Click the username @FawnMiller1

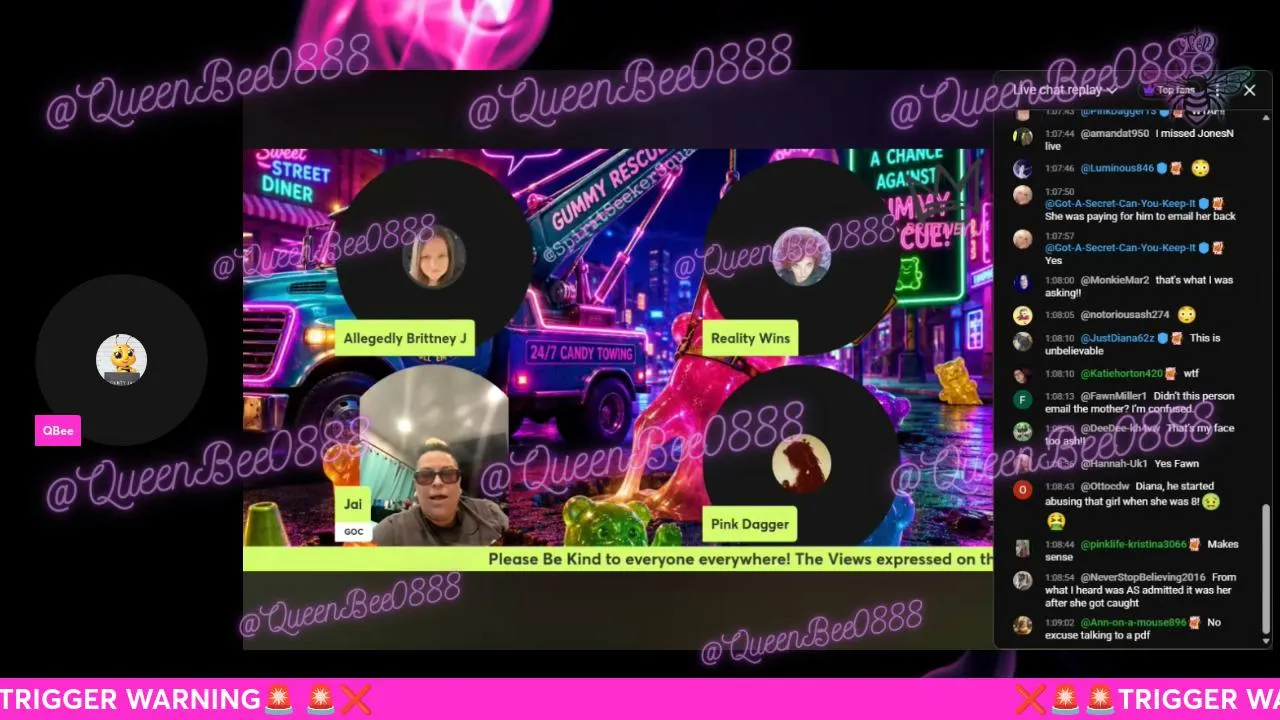[1114, 396]
